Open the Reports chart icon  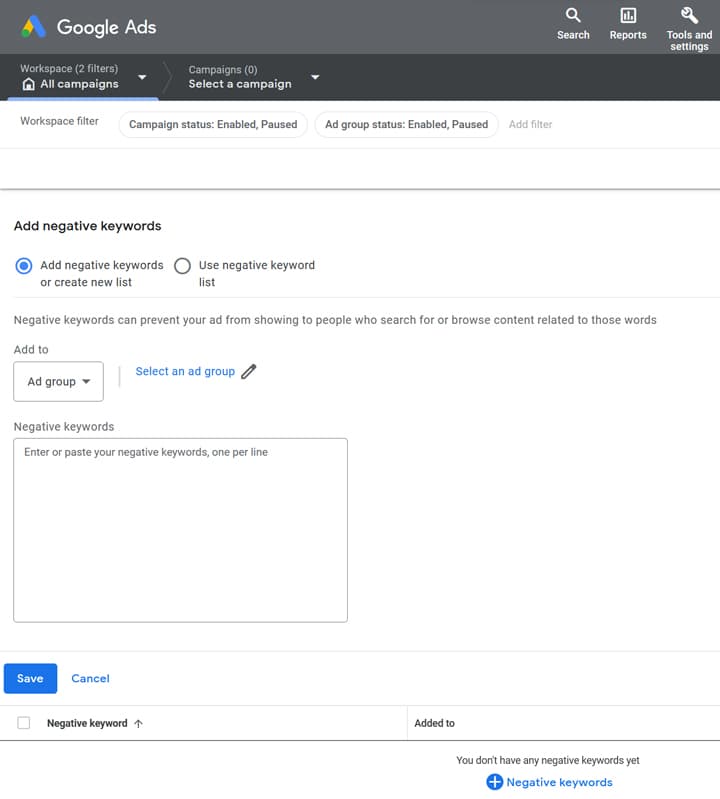click(x=628, y=15)
